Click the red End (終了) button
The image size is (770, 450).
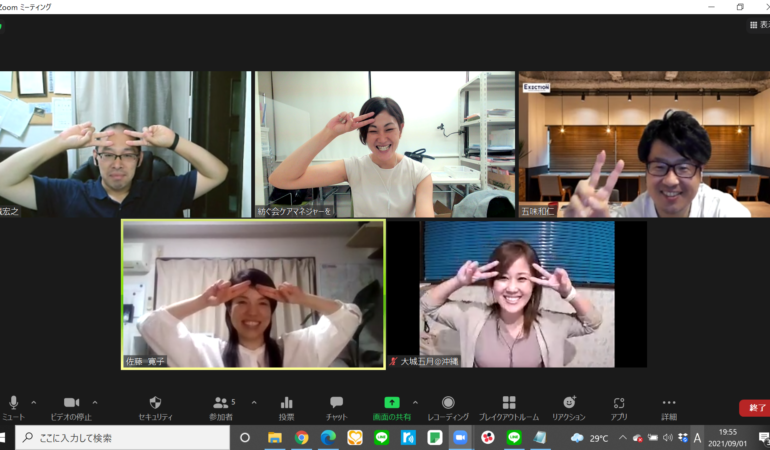(753, 408)
